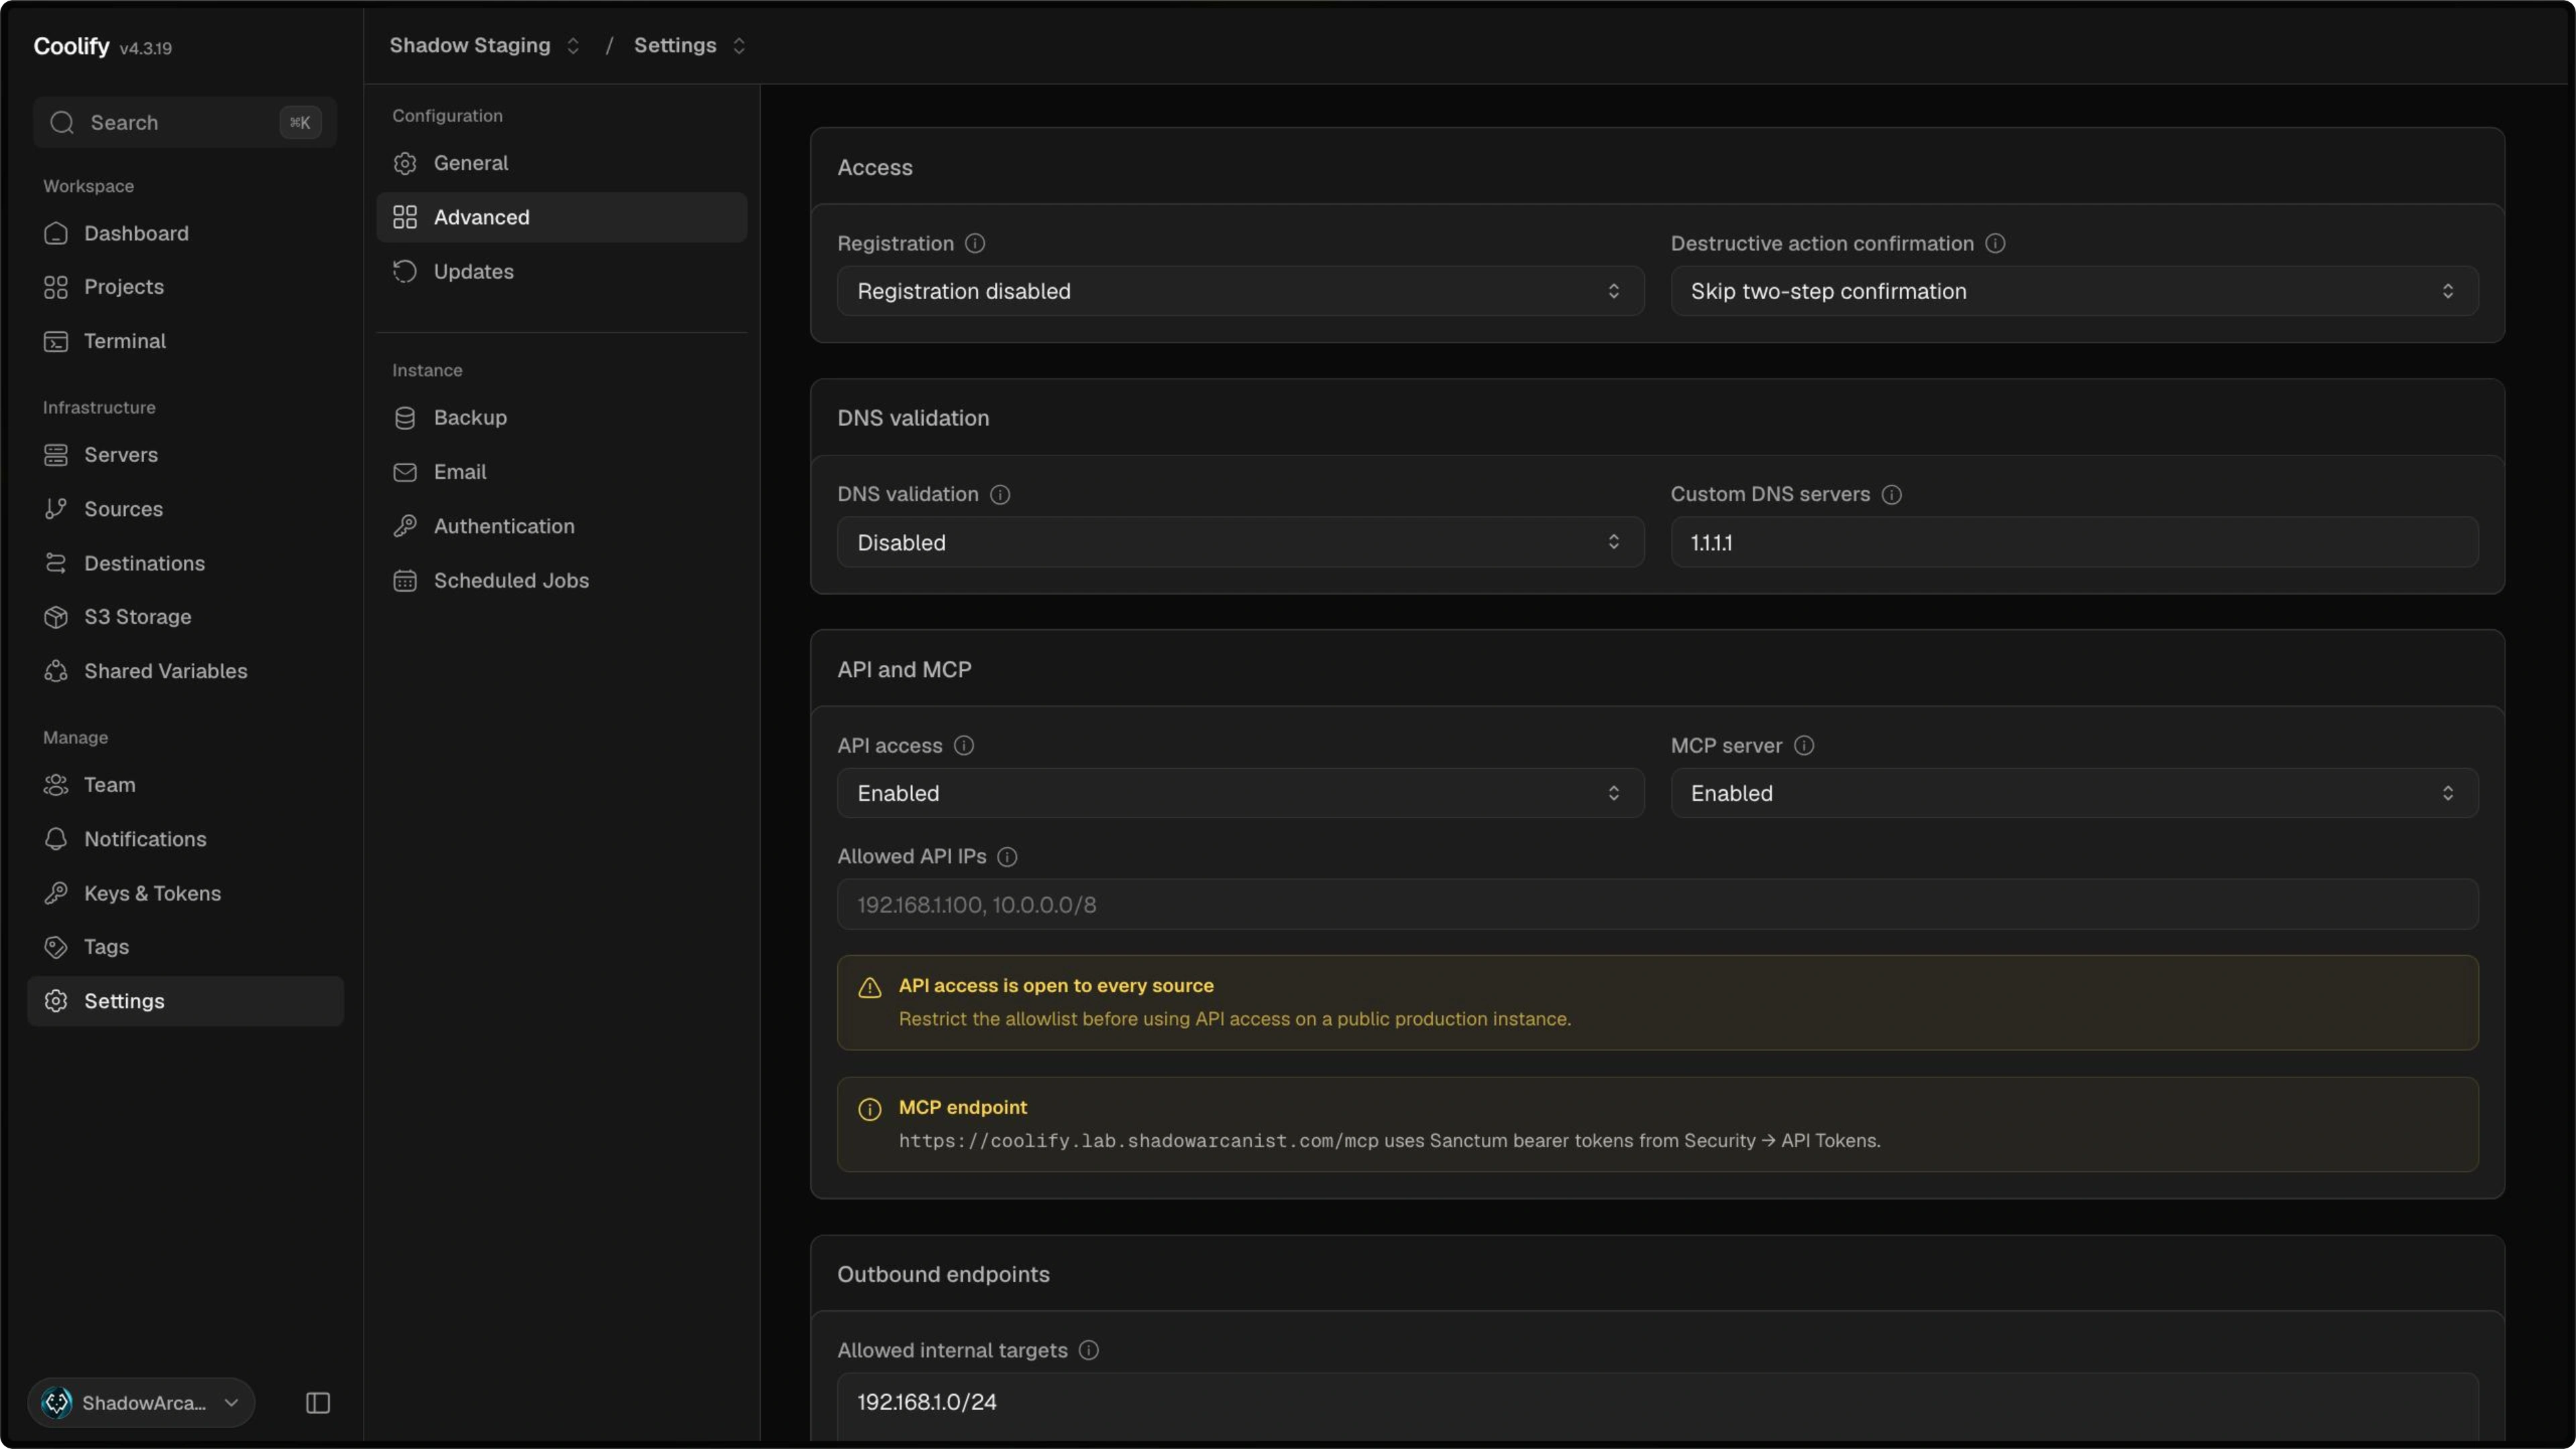The width and height of the screenshot is (2576, 1449).
Task: Click the Email envelope icon
Action: (x=405, y=472)
